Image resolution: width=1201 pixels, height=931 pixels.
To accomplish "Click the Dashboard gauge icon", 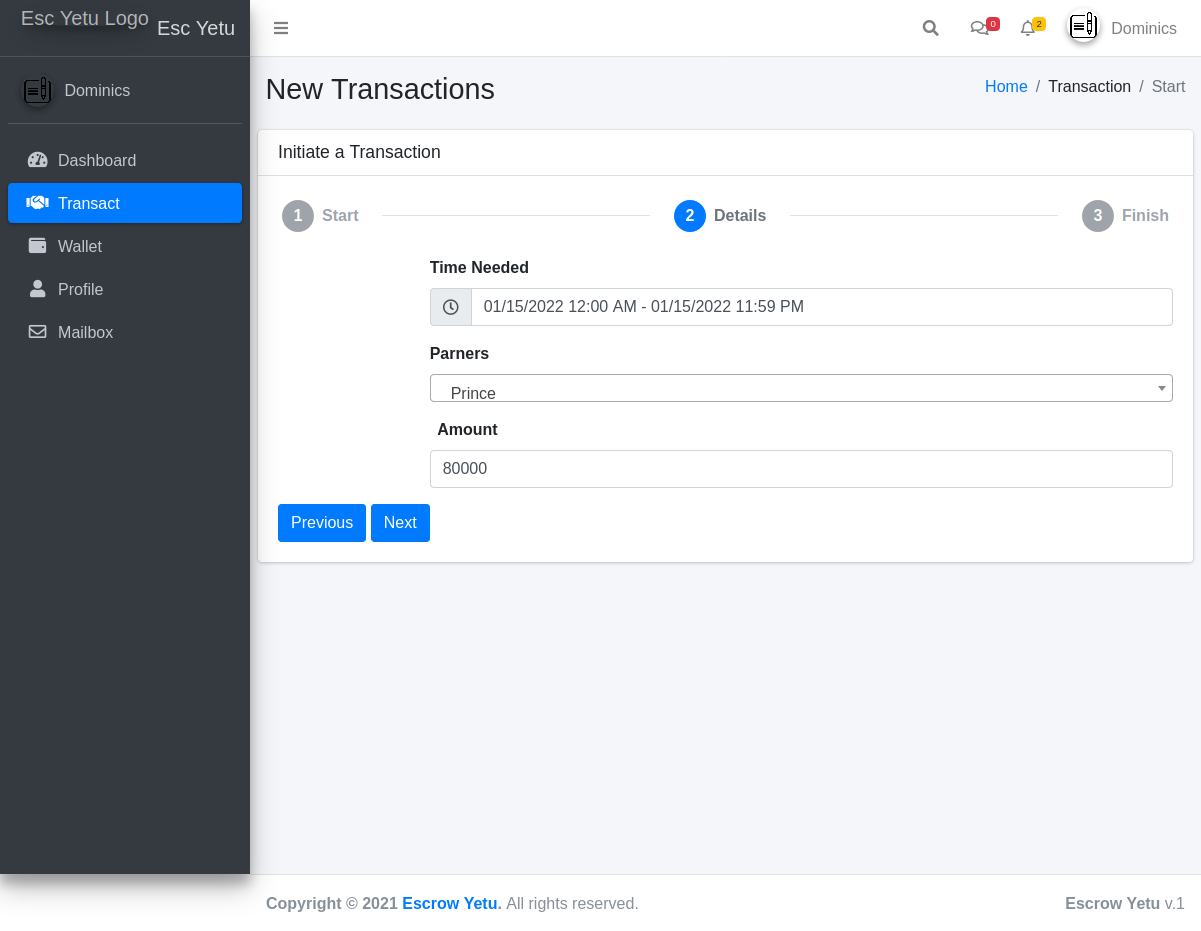I will tap(38, 160).
